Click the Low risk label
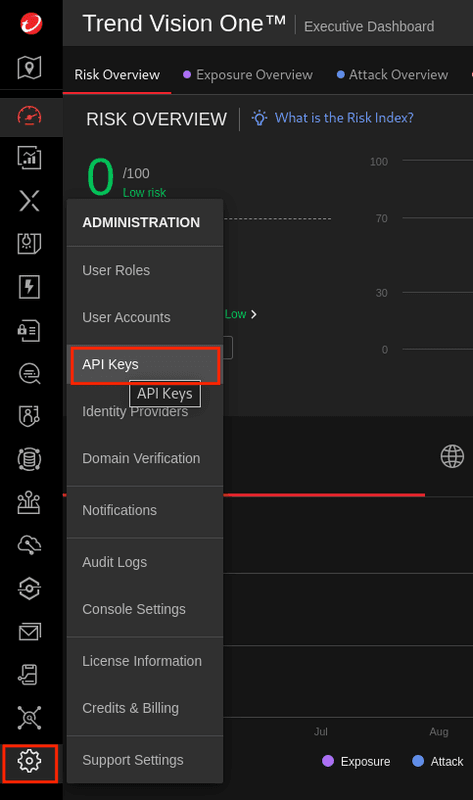This screenshot has height=800, width=473. (x=144, y=193)
